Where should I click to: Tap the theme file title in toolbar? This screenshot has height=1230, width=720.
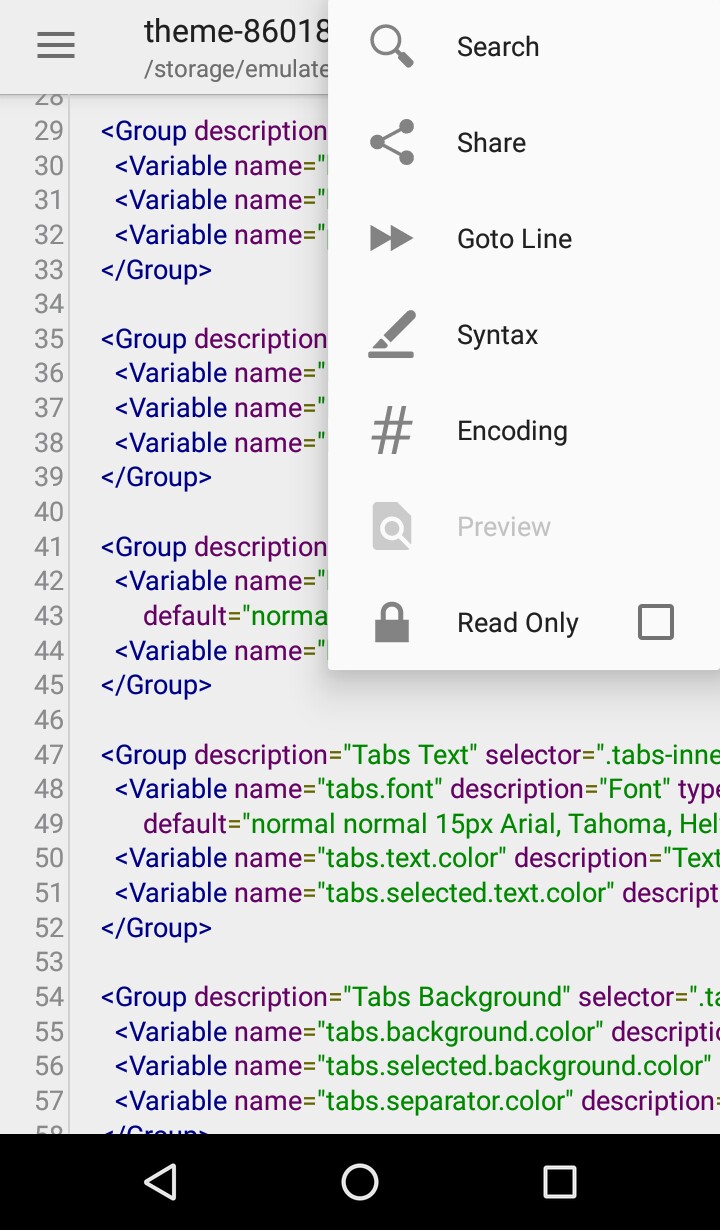point(236,32)
